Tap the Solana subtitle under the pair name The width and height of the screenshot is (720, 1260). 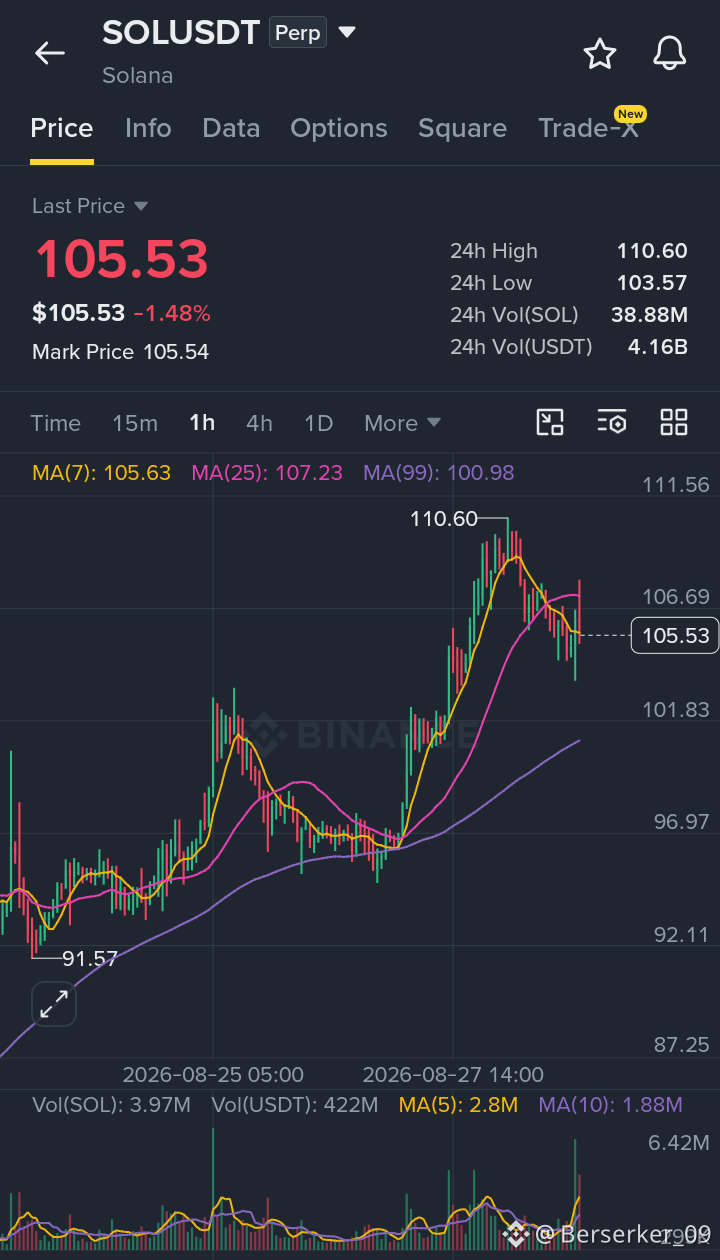(x=137, y=76)
